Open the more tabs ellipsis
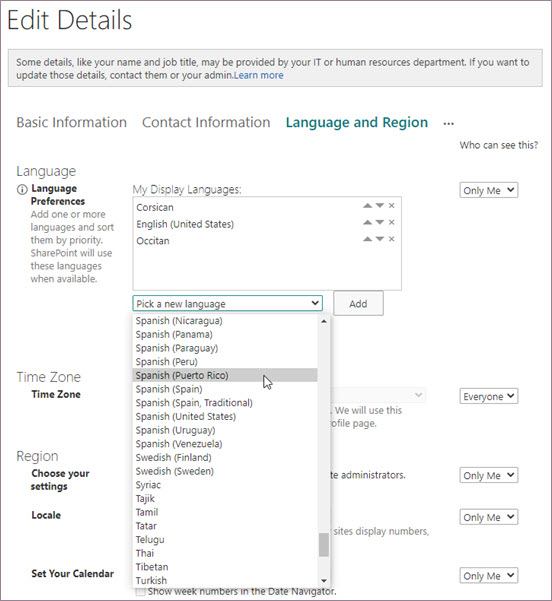Viewport: 552px width, 601px height. click(x=448, y=124)
